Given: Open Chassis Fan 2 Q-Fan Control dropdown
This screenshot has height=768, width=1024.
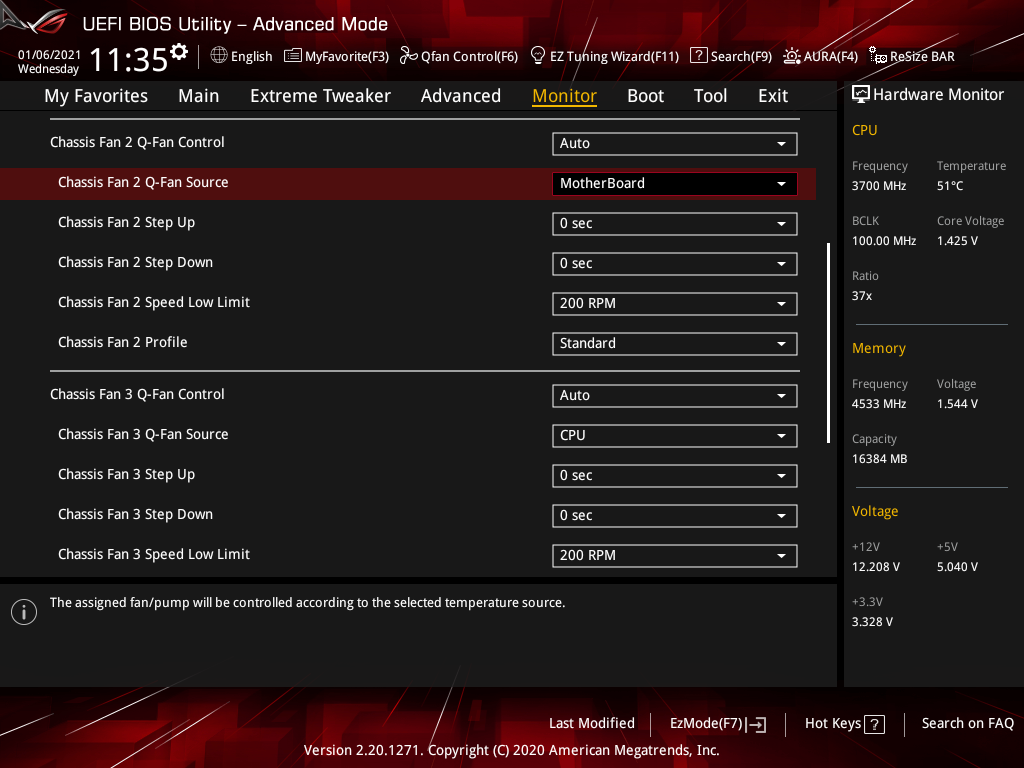Looking at the screenshot, I should coord(675,144).
